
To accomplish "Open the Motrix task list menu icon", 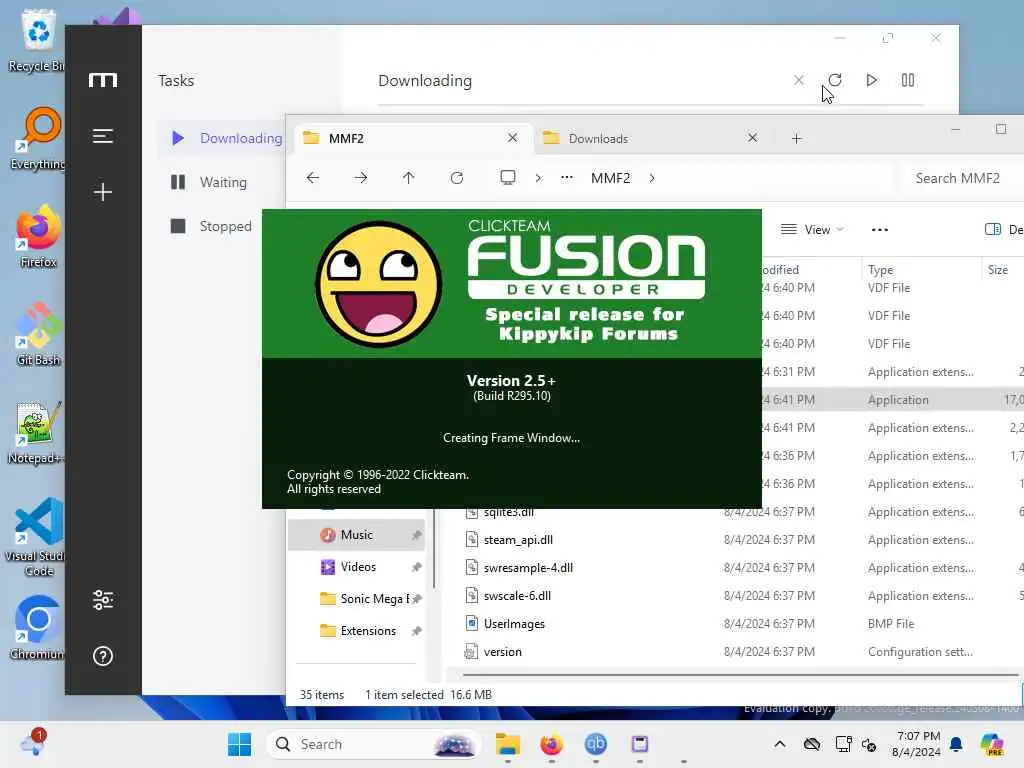I will pyautogui.click(x=103, y=136).
